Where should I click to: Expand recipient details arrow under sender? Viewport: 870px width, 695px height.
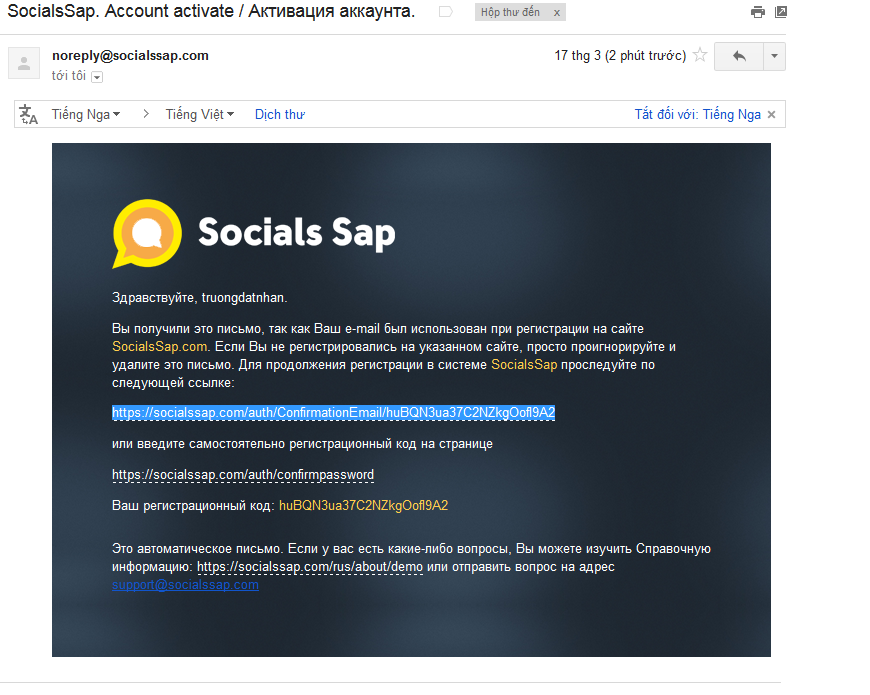(x=97, y=77)
